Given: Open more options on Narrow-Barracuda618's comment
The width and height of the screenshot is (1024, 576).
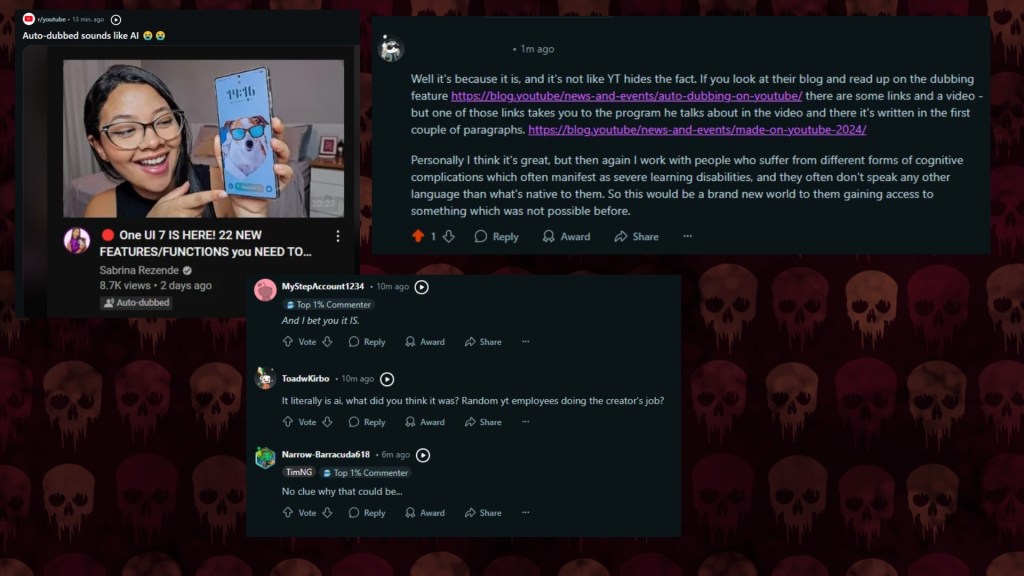Looking at the screenshot, I should pyautogui.click(x=526, y=513).
